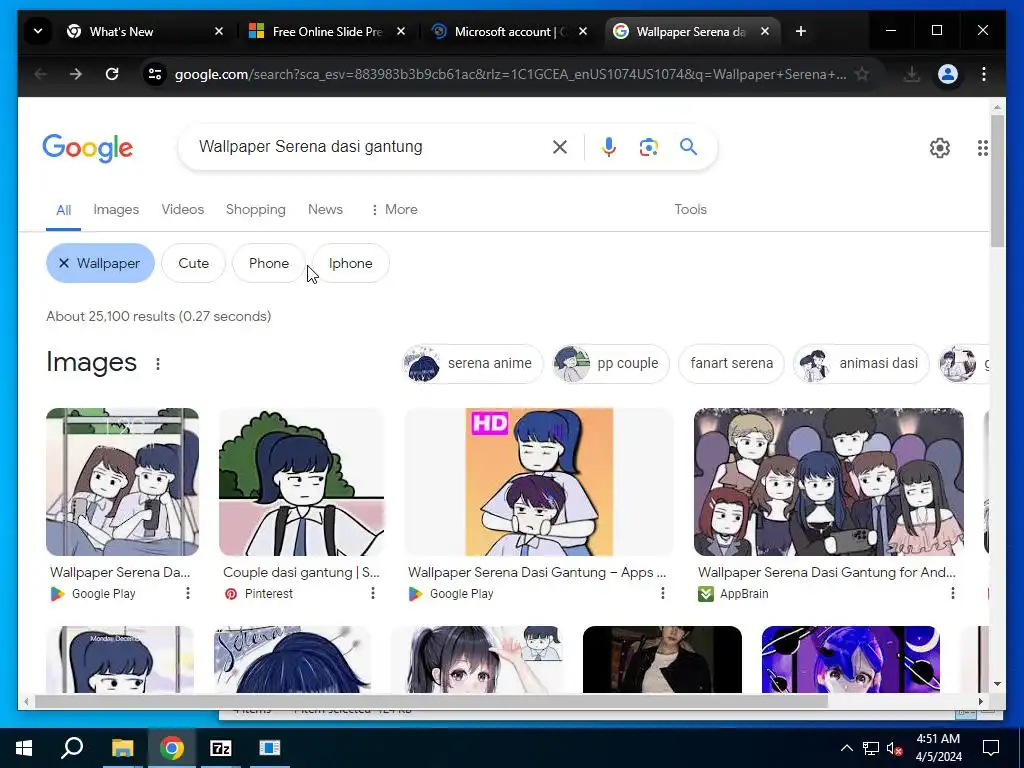Screen dimensions: 1024x768
Task: Apply the Phone filter chip
Action: [x=268, y=263]
